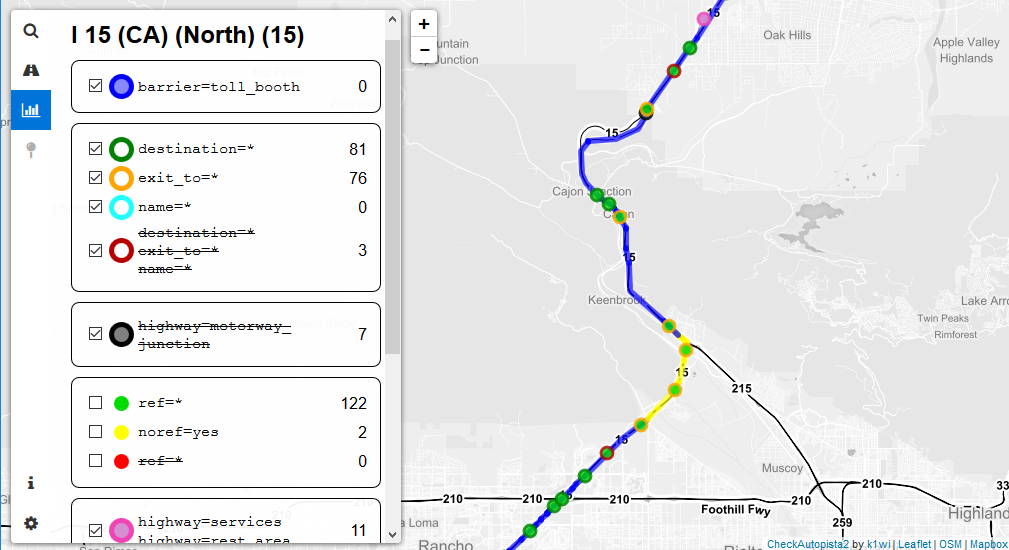Click barrier=toll_booth label
This screenshot has width=1009, height=550.
(x=219, y=87)
